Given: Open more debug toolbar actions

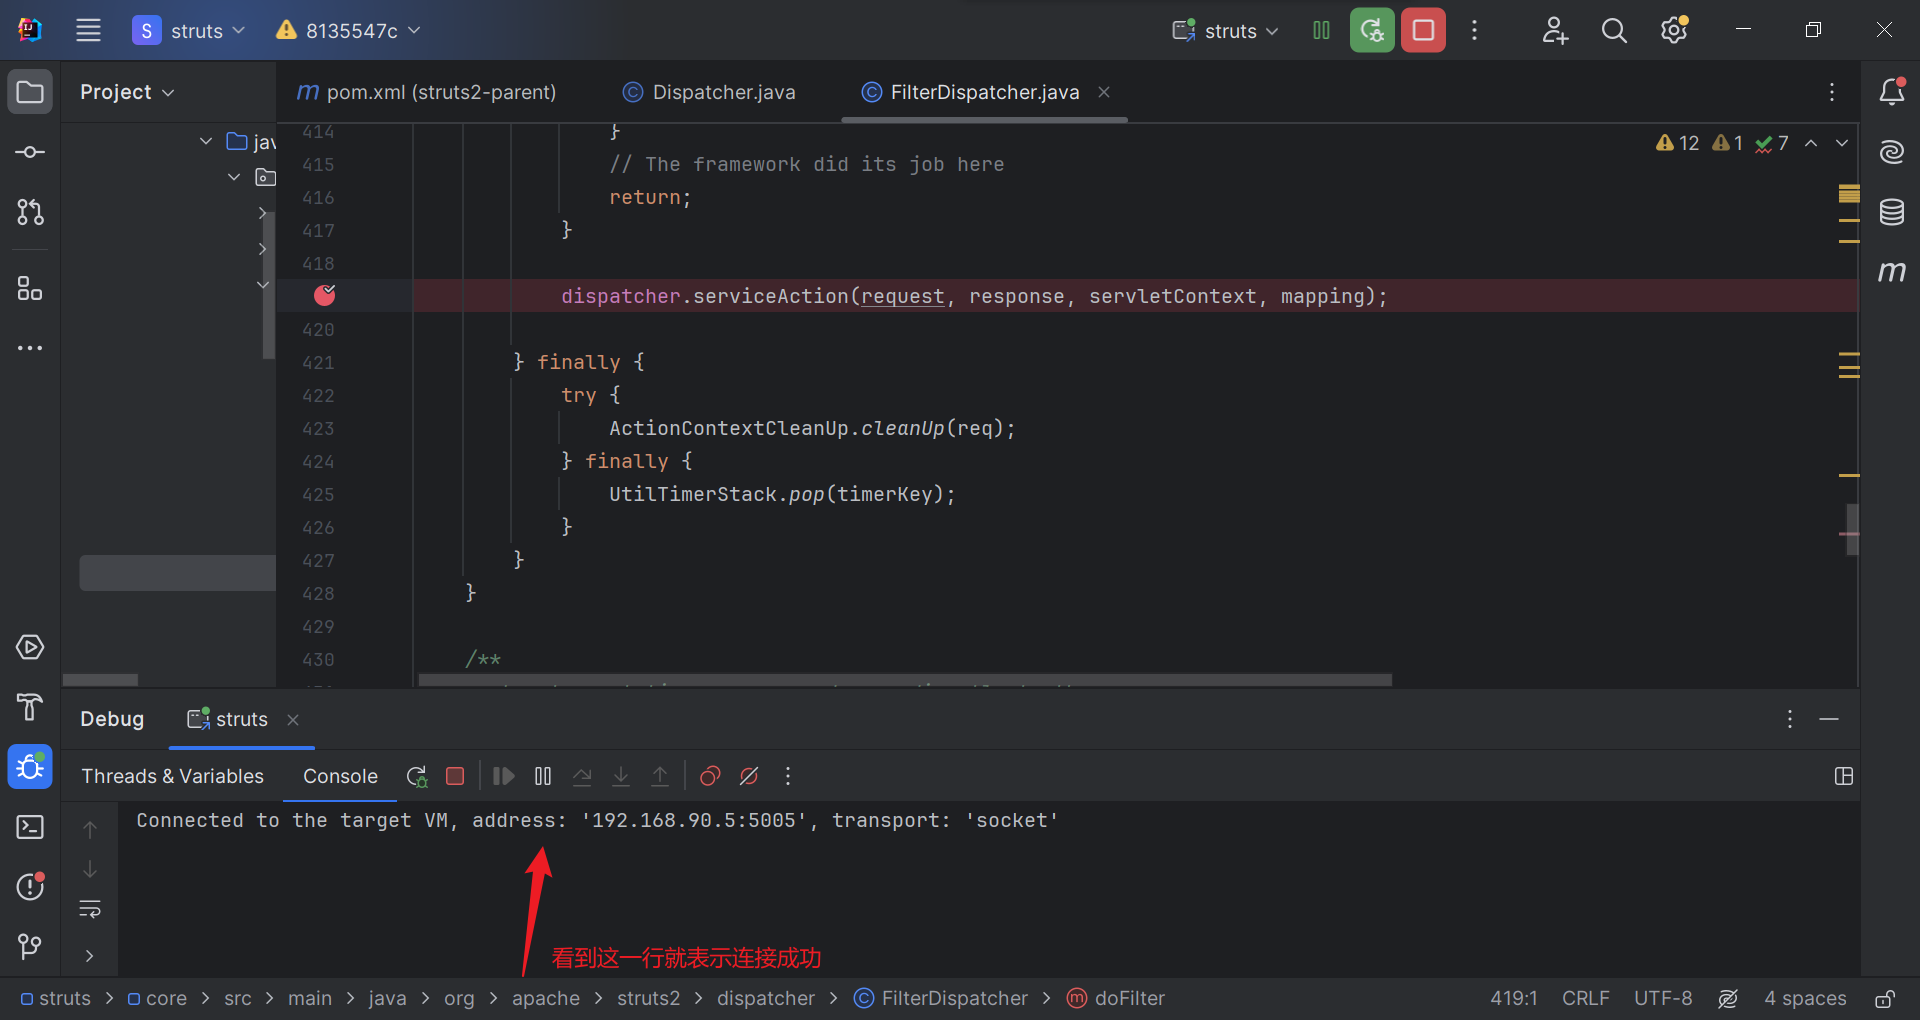Looking at the screenshot, I should (788, 776).
